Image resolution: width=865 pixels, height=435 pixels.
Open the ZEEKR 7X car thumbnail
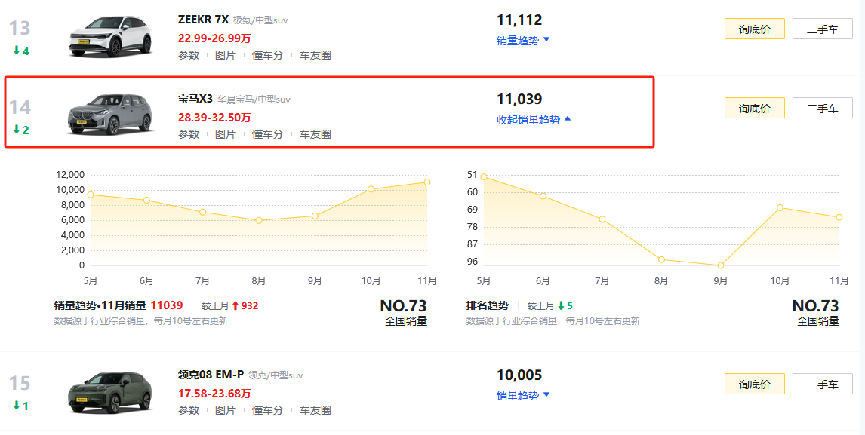pyautogui.click(x=110, y=36)
